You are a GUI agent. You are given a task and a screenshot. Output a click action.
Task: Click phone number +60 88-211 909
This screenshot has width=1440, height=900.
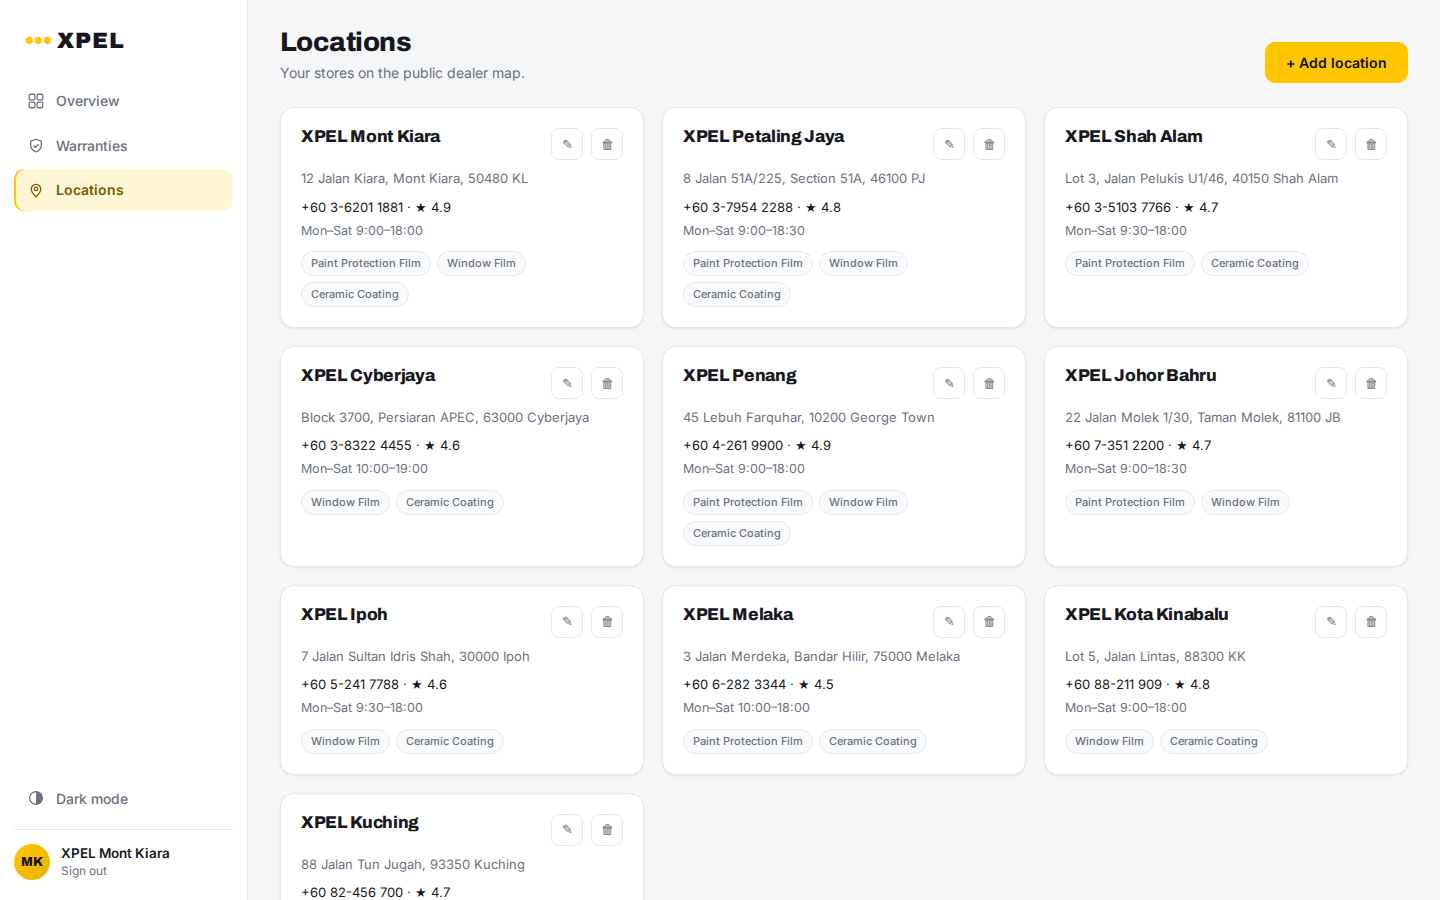tap(1114, 685)
